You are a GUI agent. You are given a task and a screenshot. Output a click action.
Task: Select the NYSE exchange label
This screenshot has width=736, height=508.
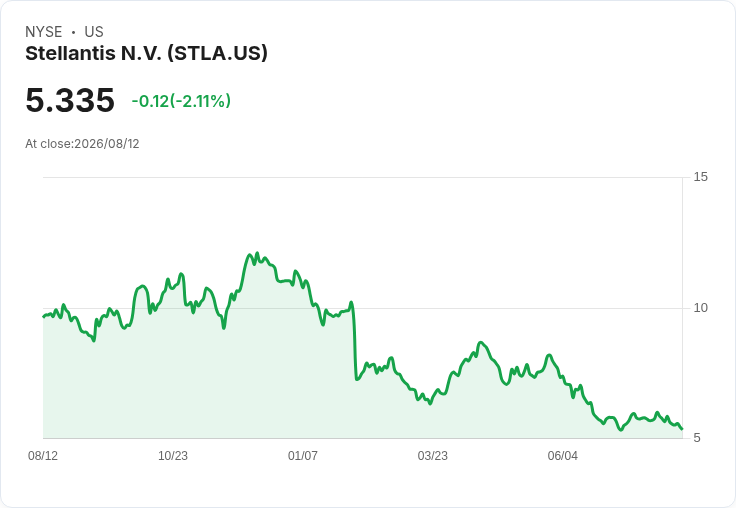(44, 31)
